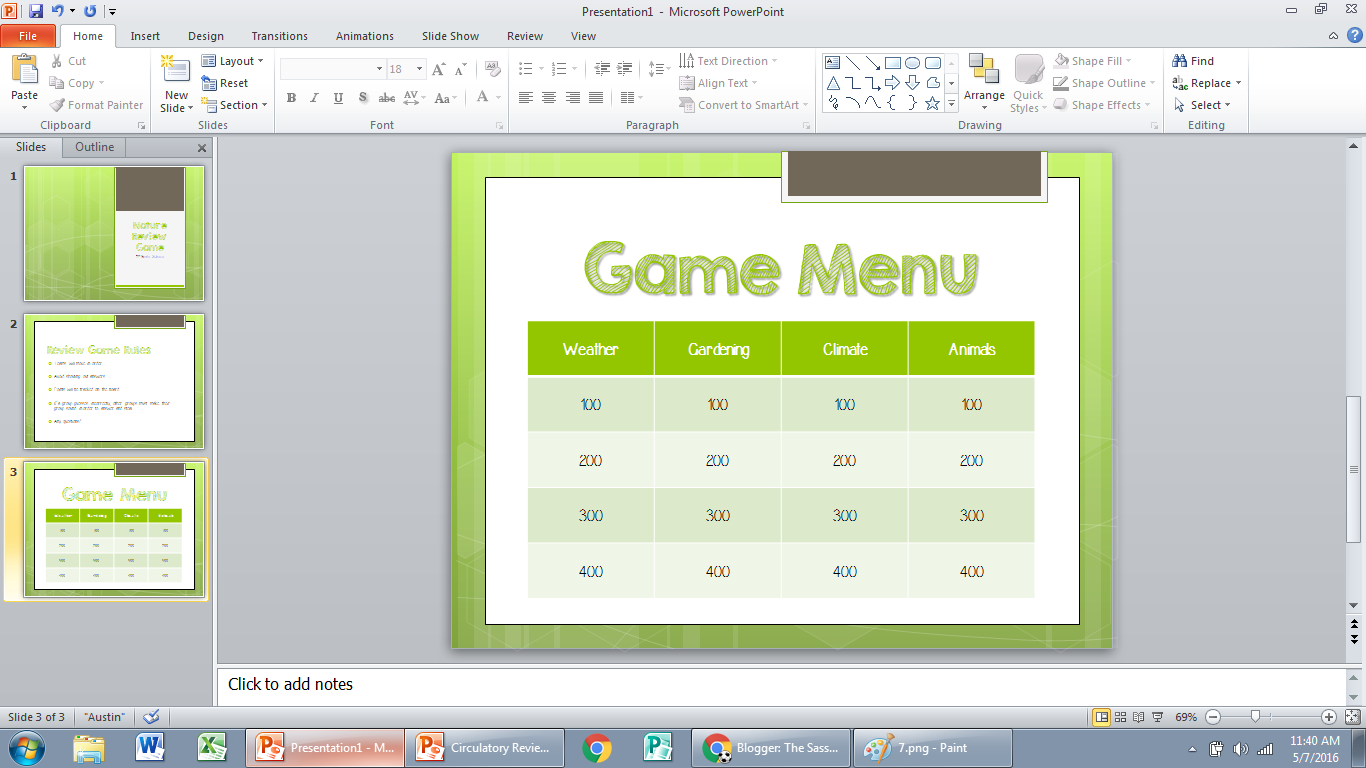Click the Center alignment icon
This screenshot has height=768, width=1366.
(548, 98)
